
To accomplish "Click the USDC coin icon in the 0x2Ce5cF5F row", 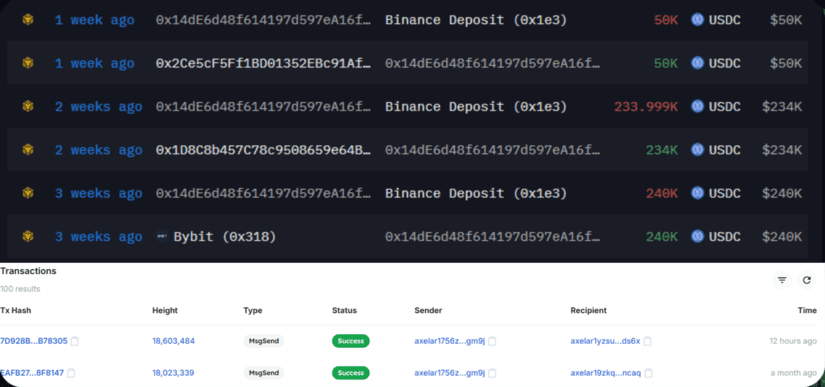I will tap(698, 64).
